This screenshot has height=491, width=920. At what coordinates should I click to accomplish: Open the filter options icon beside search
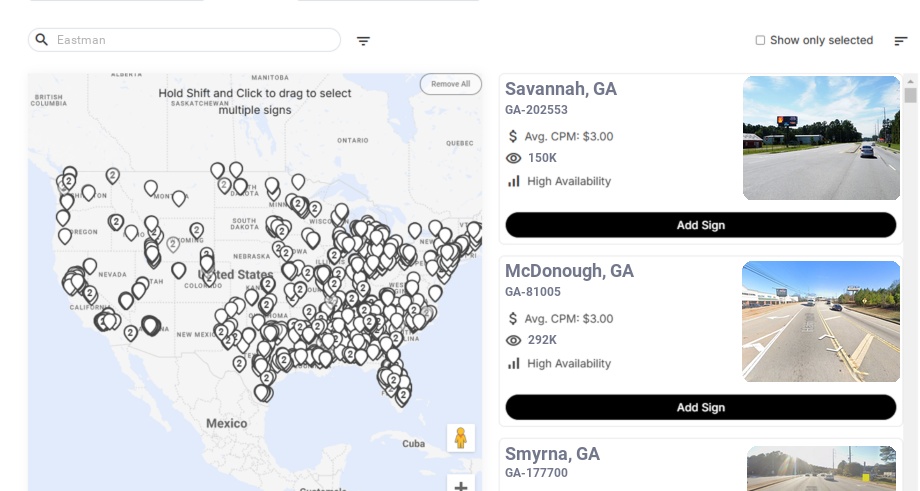[363, 40]
